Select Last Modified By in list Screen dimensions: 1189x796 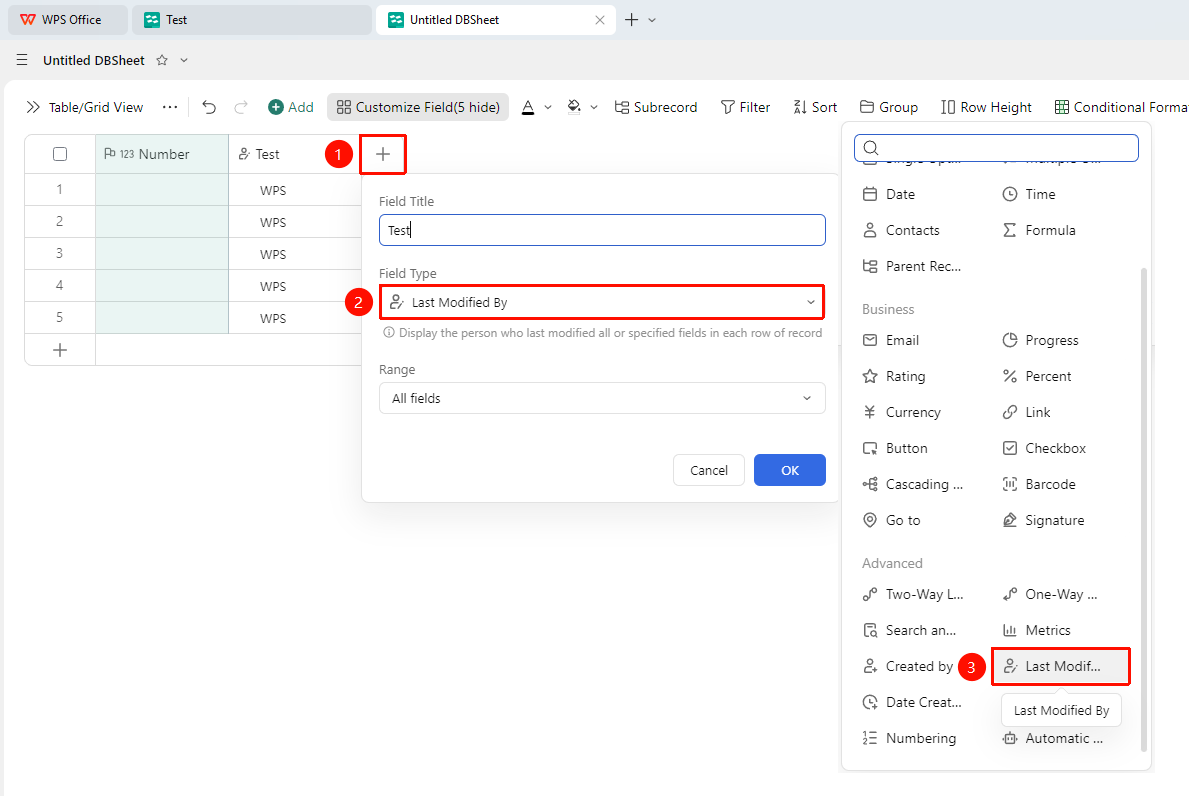point(1061,666)
